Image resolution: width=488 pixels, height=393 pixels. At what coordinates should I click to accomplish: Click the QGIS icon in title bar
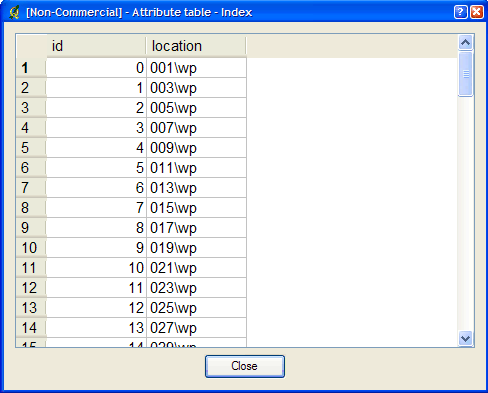(x=14, y=12)
